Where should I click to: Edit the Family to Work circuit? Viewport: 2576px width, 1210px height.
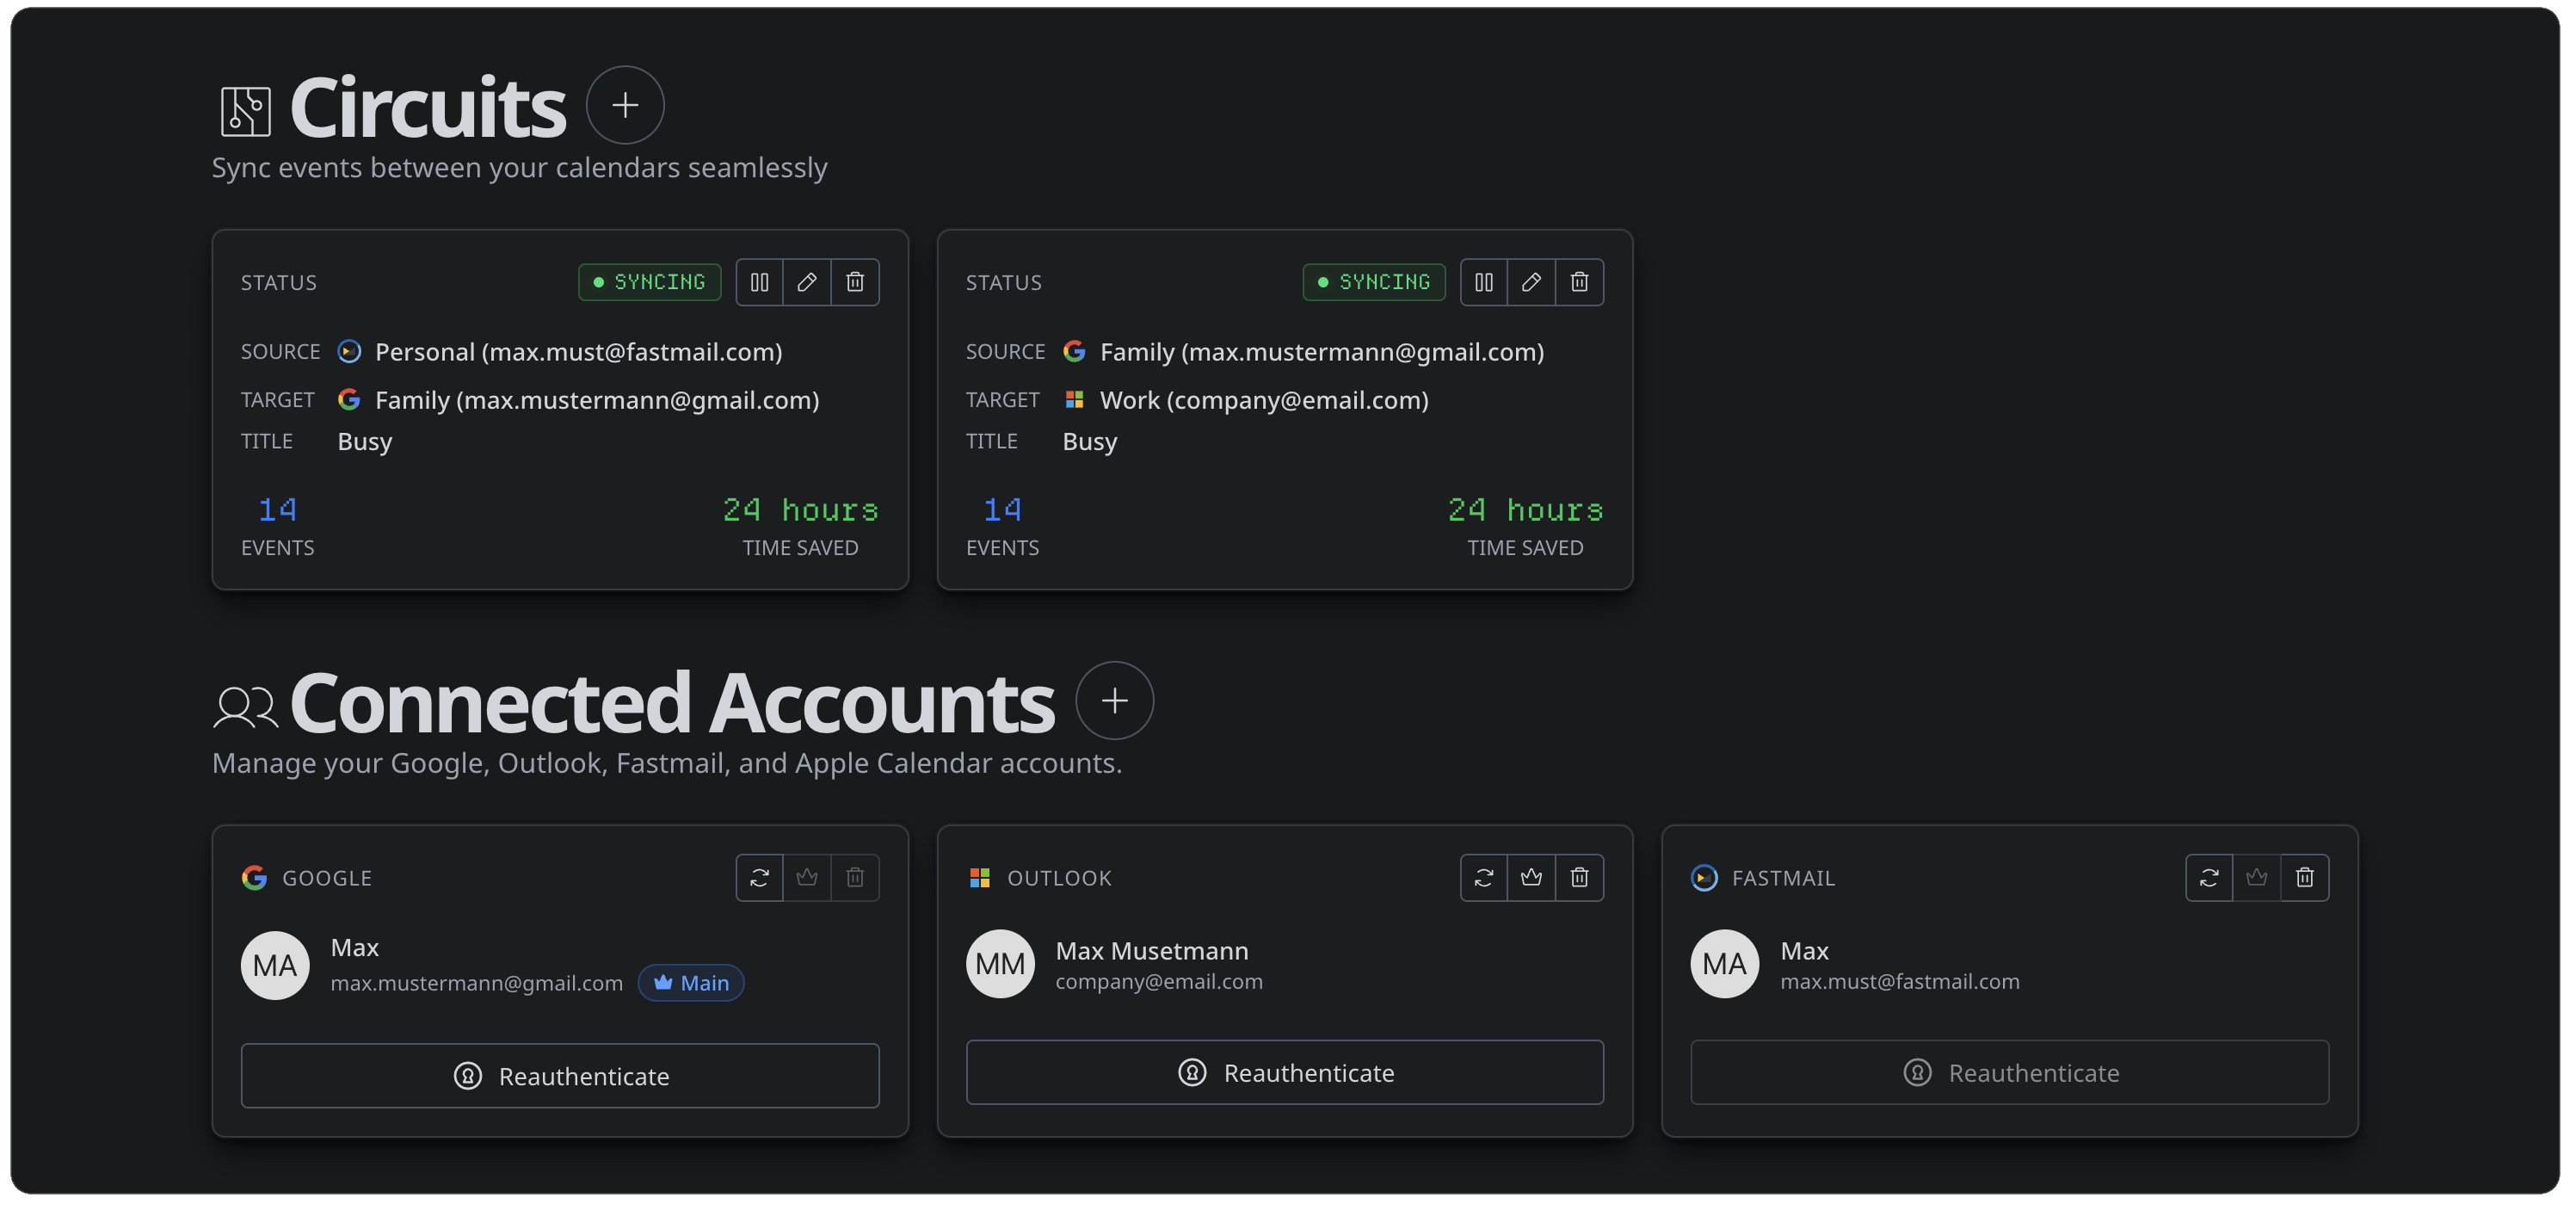click(x=1531, y=282)
